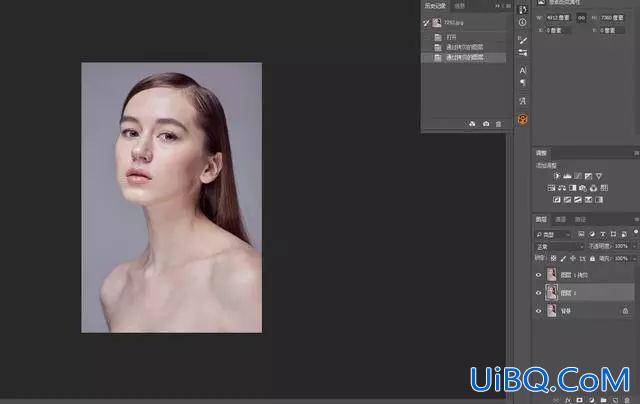The width and height of the screenshot is (640, 404).
Task: Delete current history state trash icon
Action: pyautogui.click(x=498, y=124)
